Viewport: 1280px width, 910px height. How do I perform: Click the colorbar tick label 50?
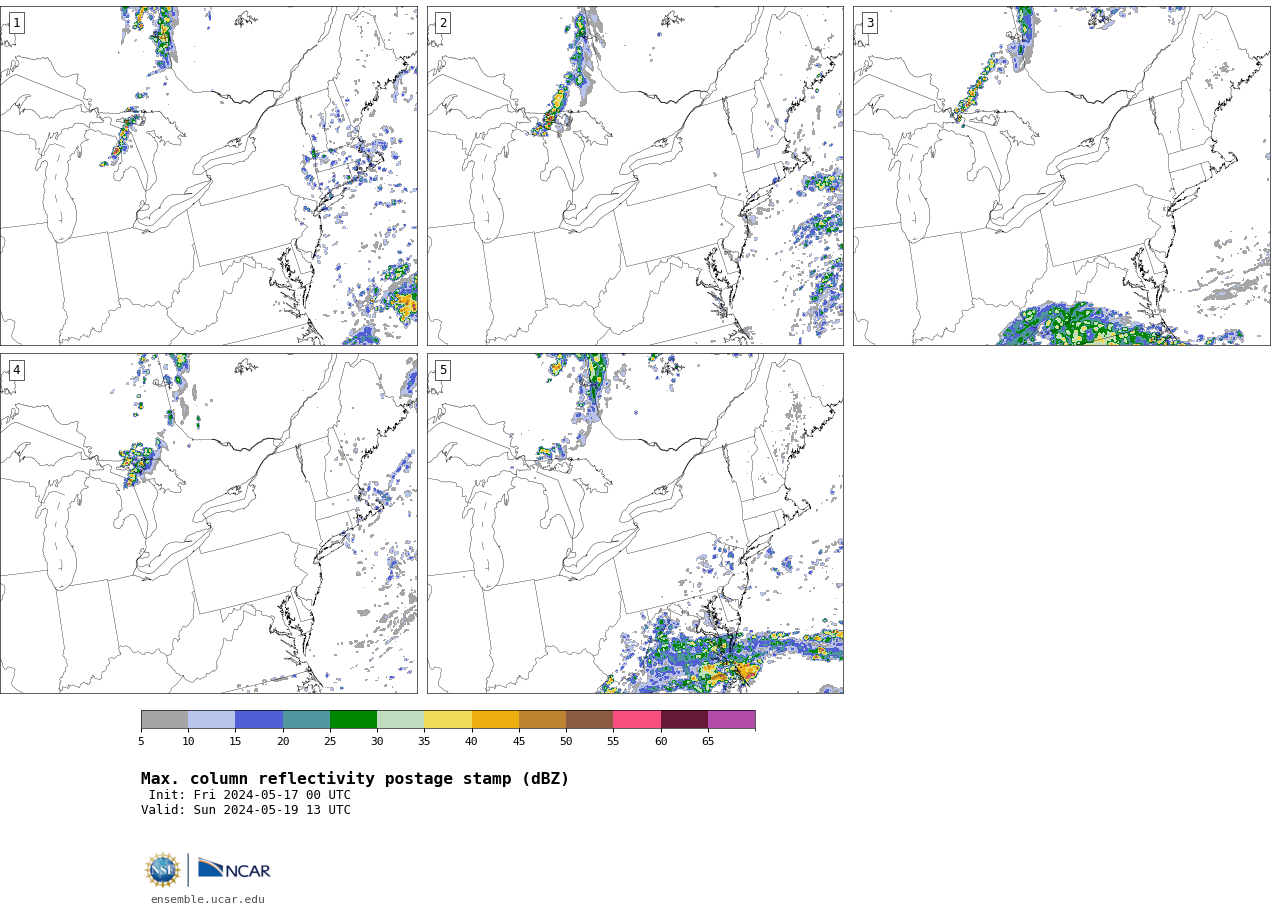(x=566, y=742)
